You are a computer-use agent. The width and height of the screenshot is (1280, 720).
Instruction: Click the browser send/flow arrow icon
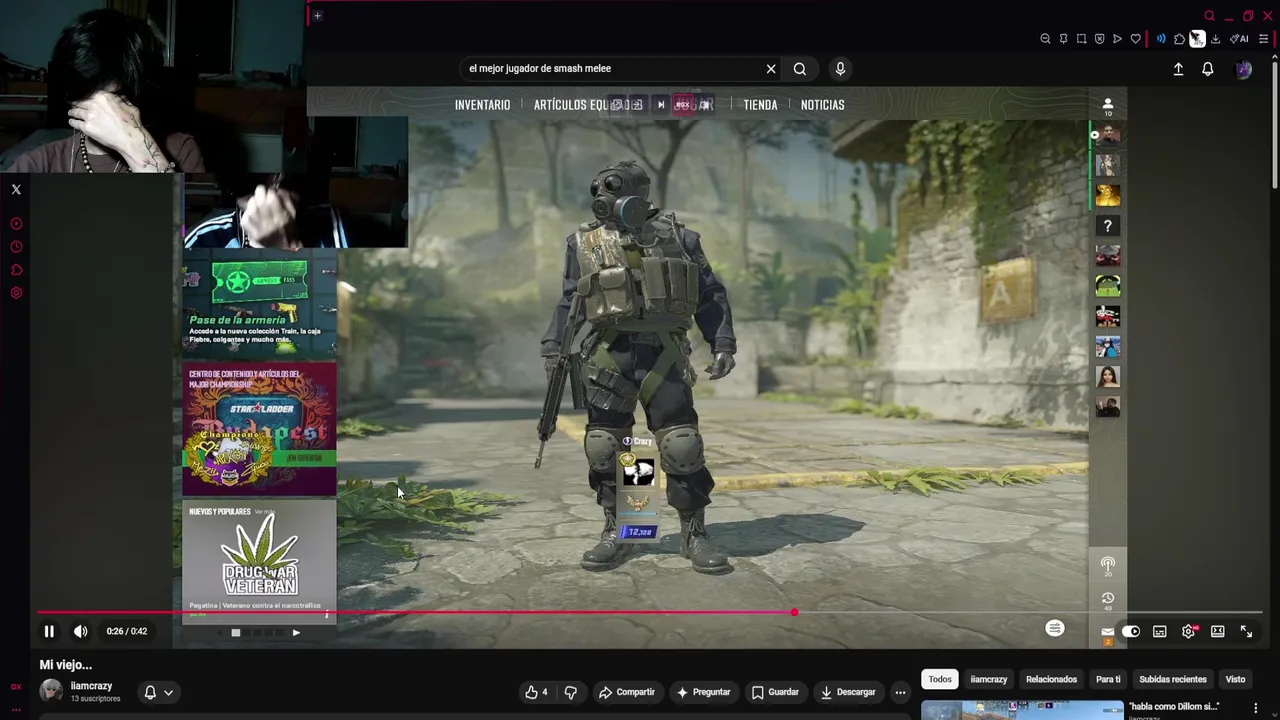pyautogui.click(x=1117, y=39)
